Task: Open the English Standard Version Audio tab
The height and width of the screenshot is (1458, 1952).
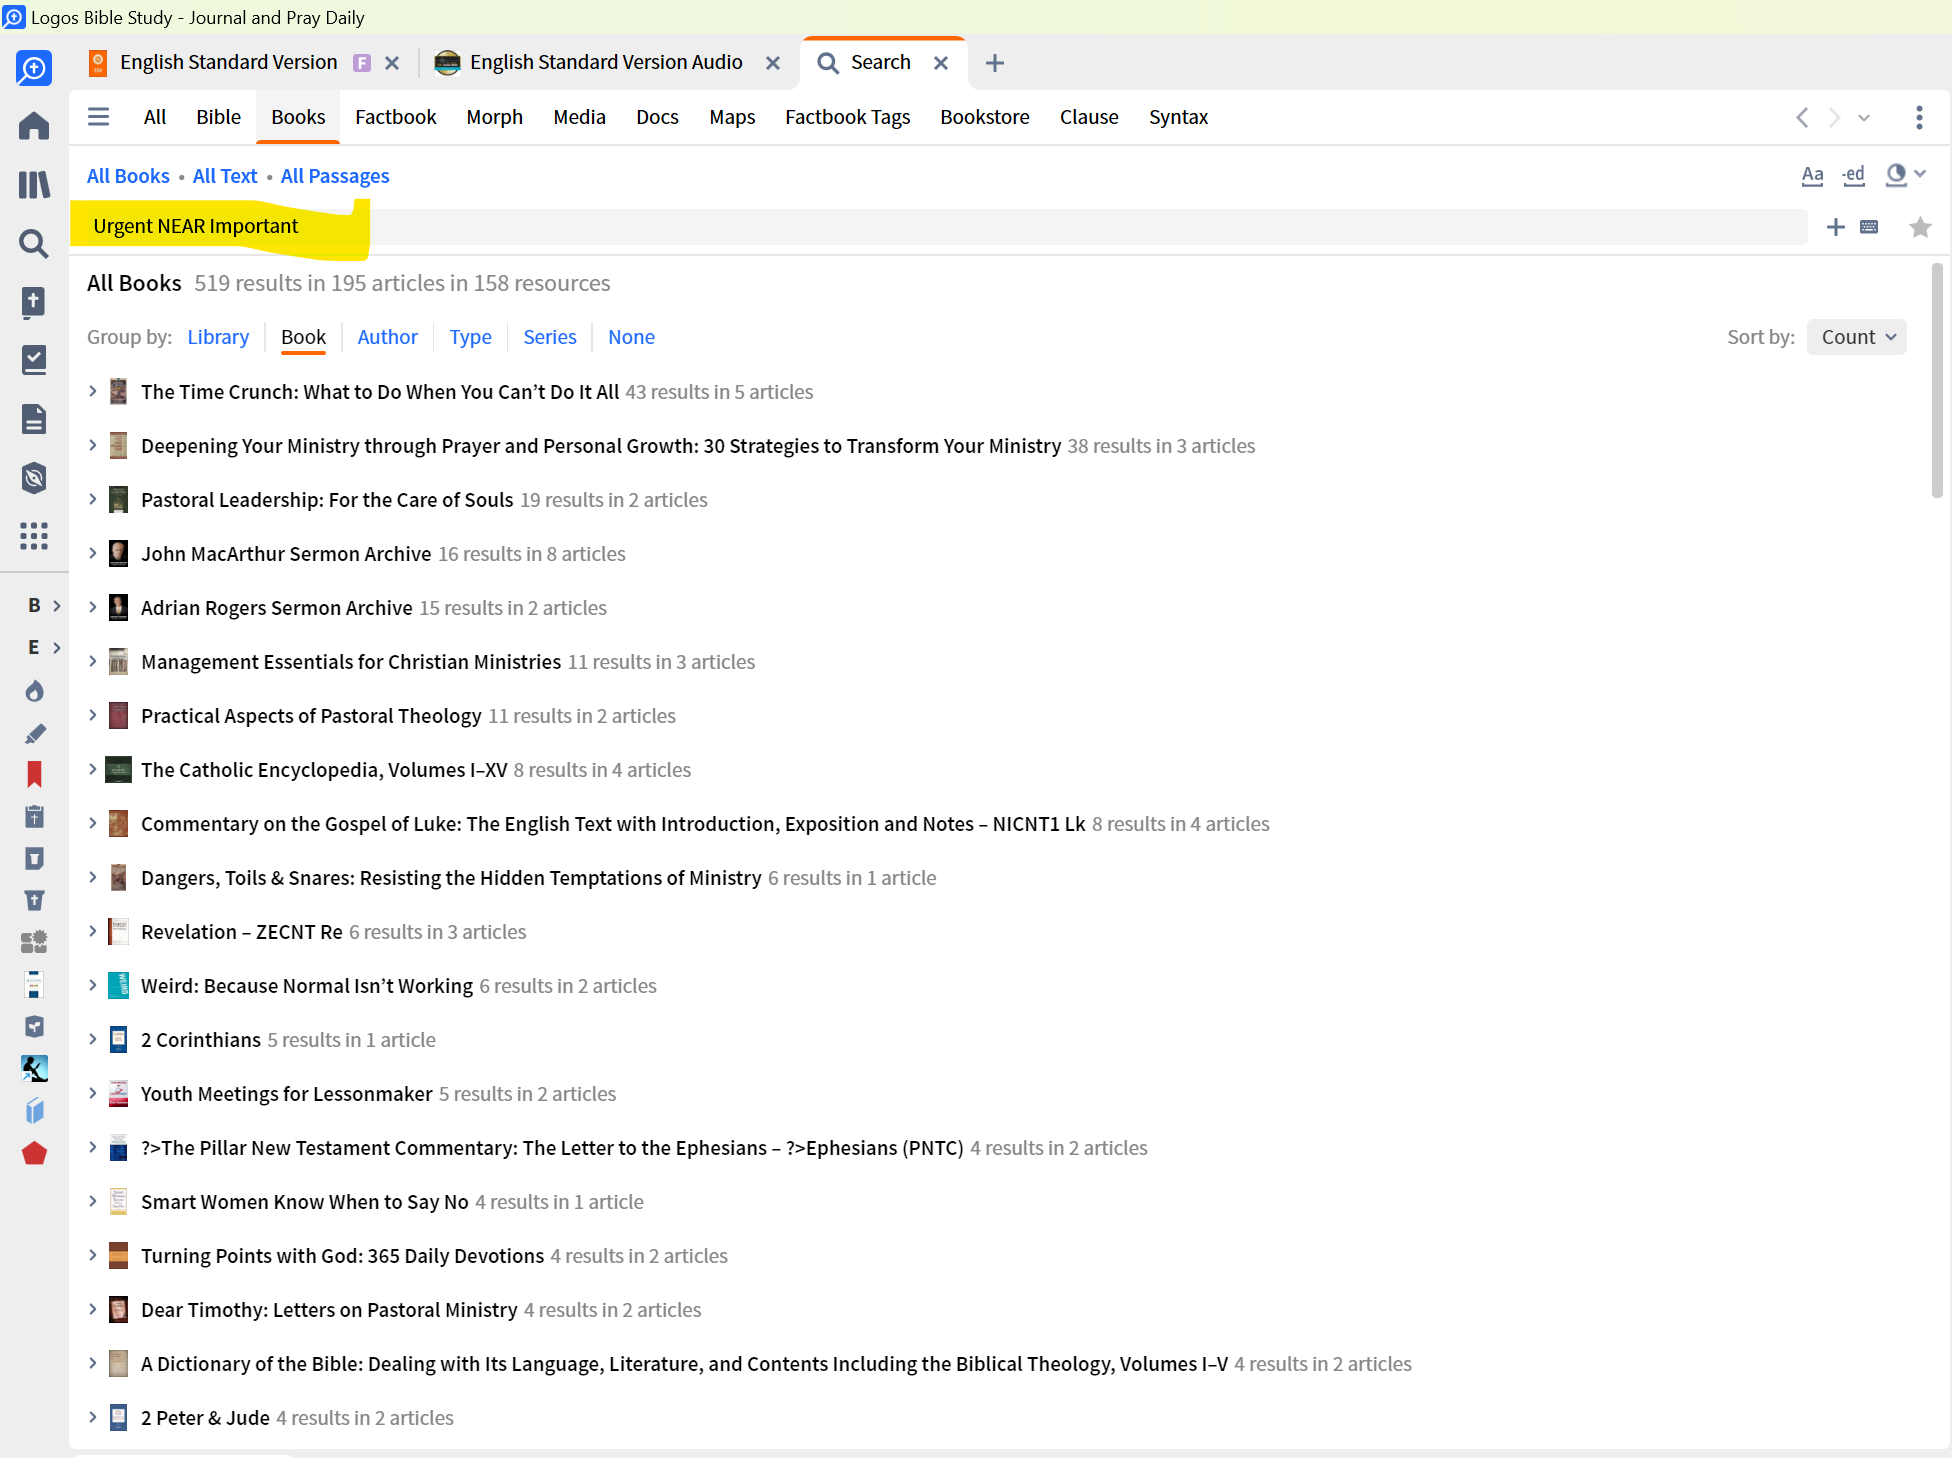Action: (x=606, y=62)
